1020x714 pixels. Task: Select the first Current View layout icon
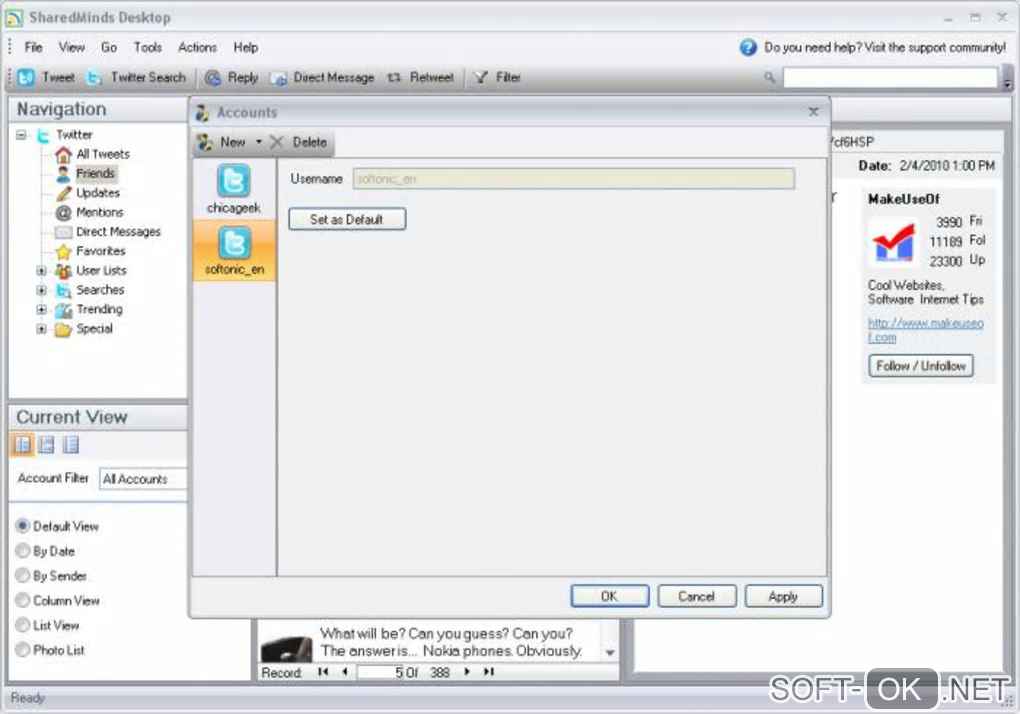(x=22, y=445)
